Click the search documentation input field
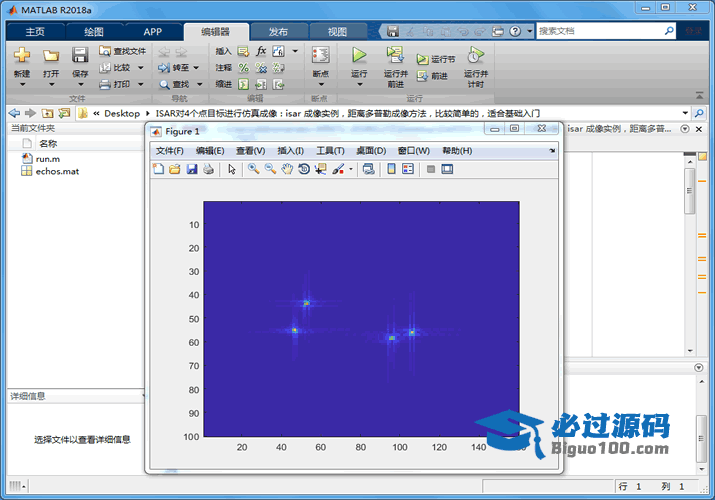This screenshot has width=715, height=500. click(600, 31)
